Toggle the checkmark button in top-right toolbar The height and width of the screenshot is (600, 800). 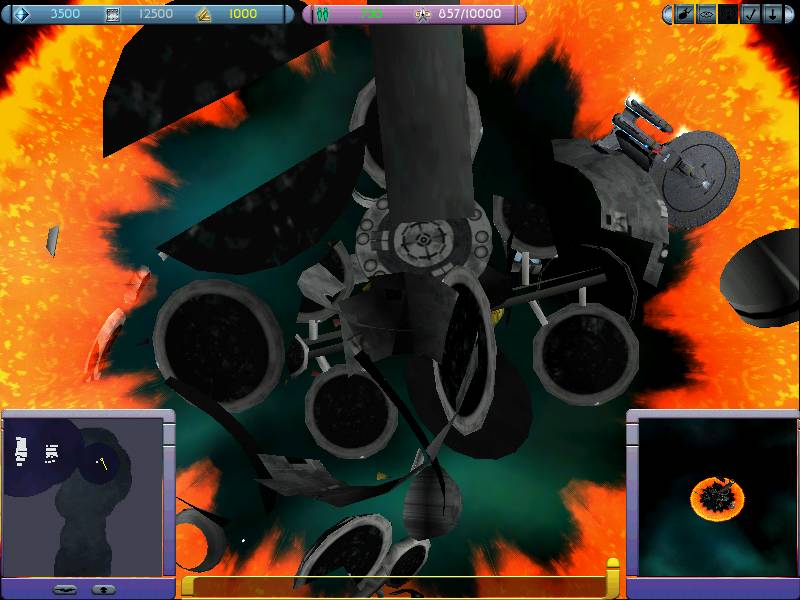749,14
